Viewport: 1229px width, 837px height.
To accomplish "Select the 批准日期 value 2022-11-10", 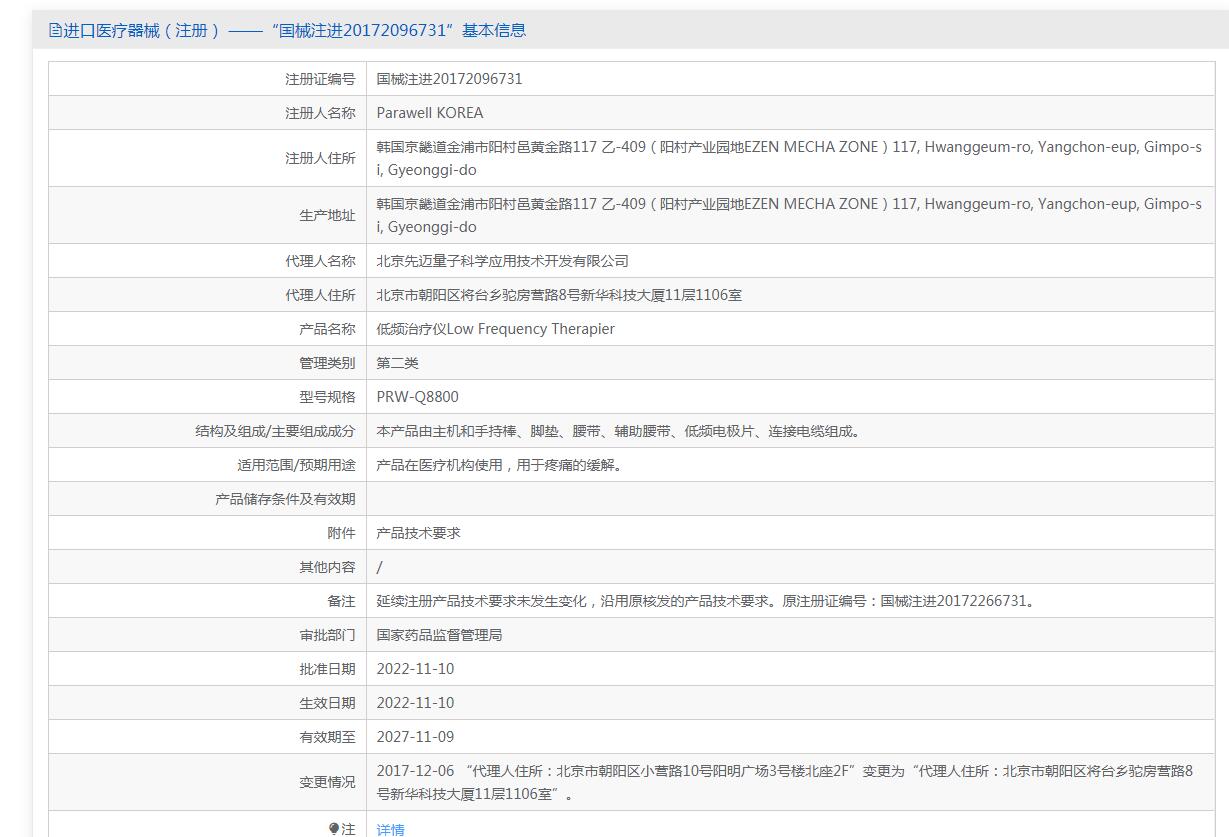I will [415, 669].
